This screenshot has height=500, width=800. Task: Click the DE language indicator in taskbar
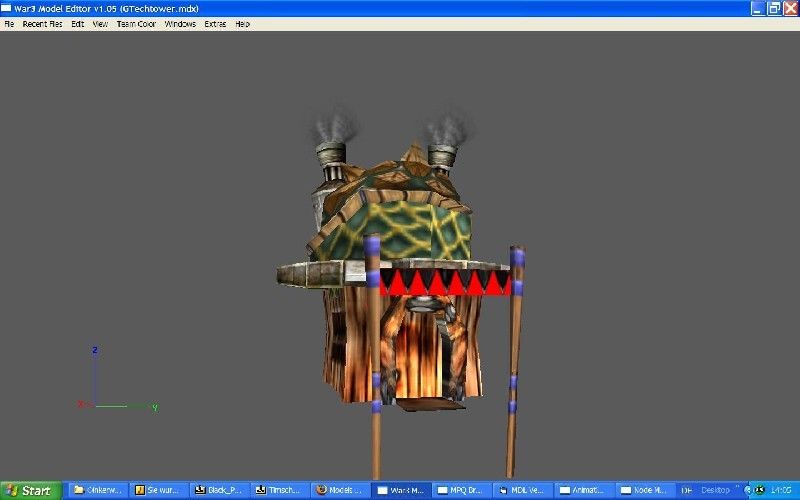687,491
